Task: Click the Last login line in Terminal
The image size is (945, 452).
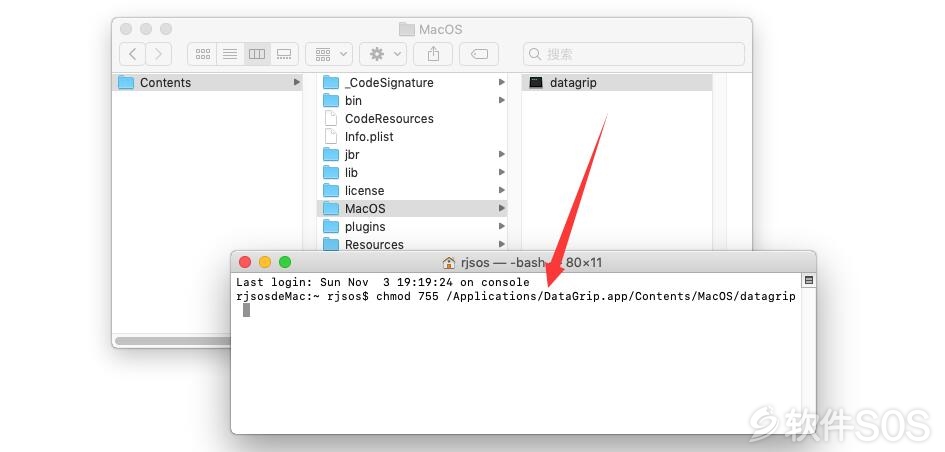Action: click(x=383, y=282)
